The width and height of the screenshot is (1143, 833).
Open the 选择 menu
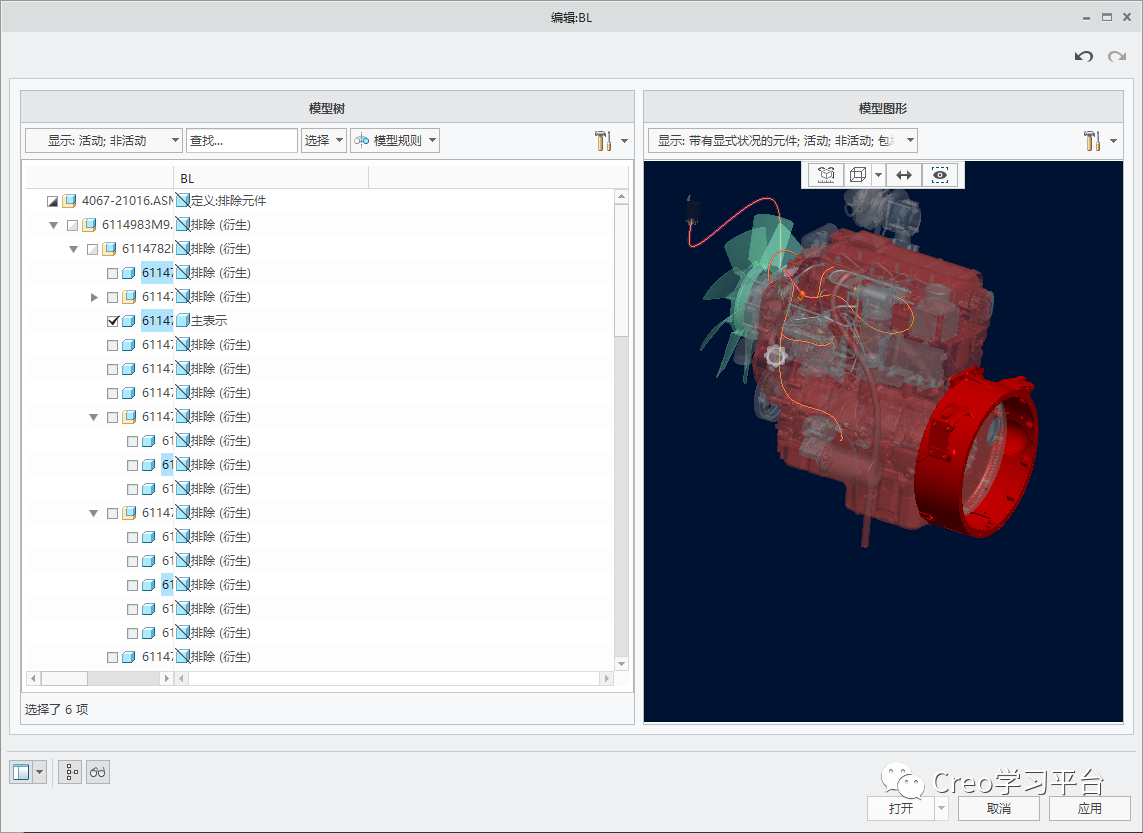point(323,141)
